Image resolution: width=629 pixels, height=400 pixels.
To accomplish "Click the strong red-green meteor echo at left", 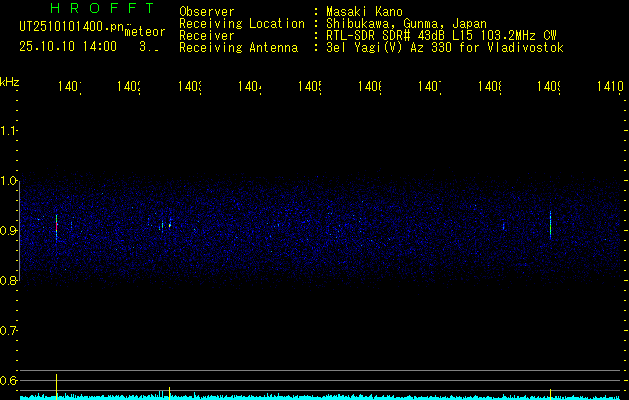I will point(57,226).
